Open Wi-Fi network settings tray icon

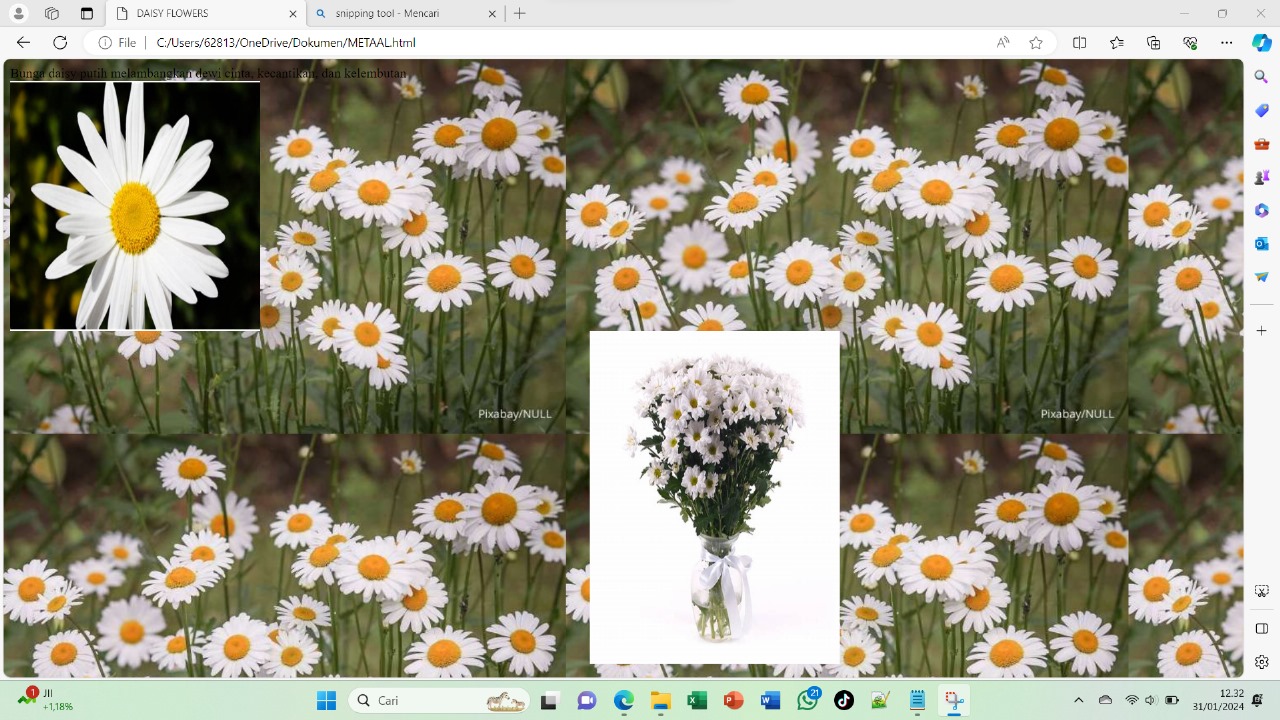coord(1132,700)
